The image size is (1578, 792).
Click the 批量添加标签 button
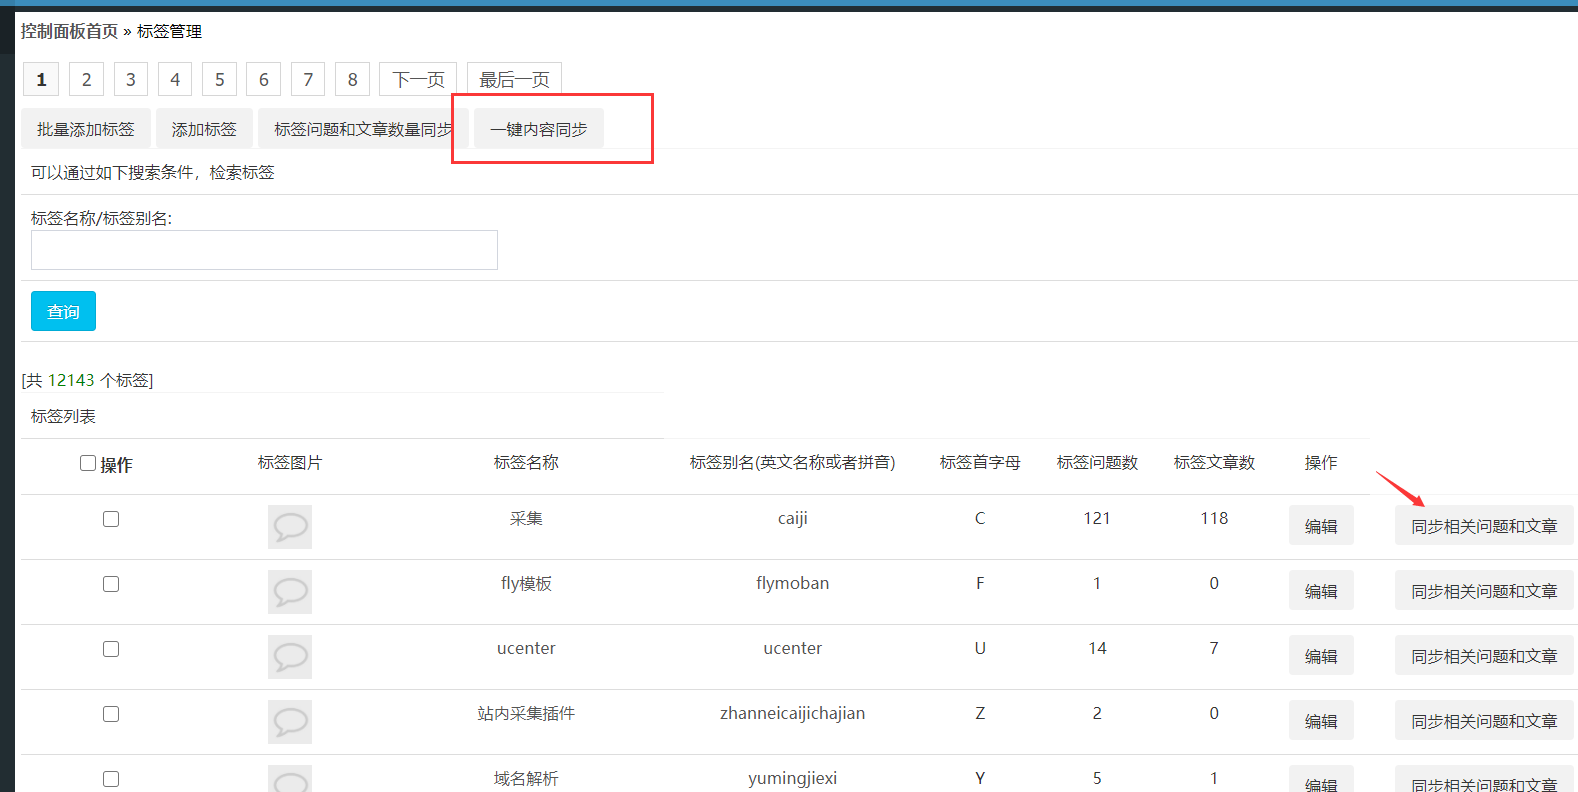coord(86,129)
